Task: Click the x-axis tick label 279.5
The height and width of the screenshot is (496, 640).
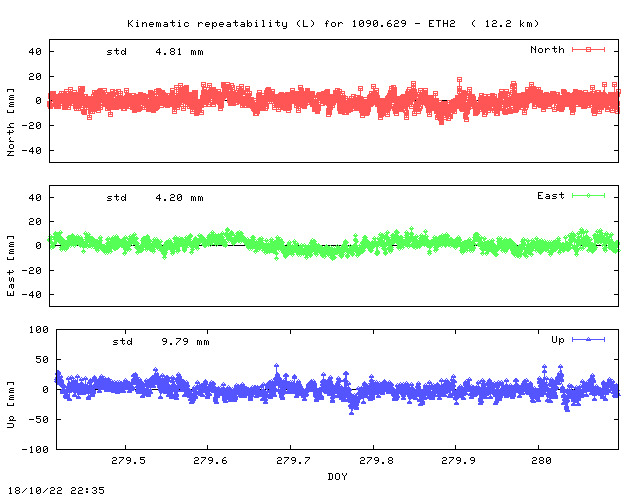Action: point(128,460)
